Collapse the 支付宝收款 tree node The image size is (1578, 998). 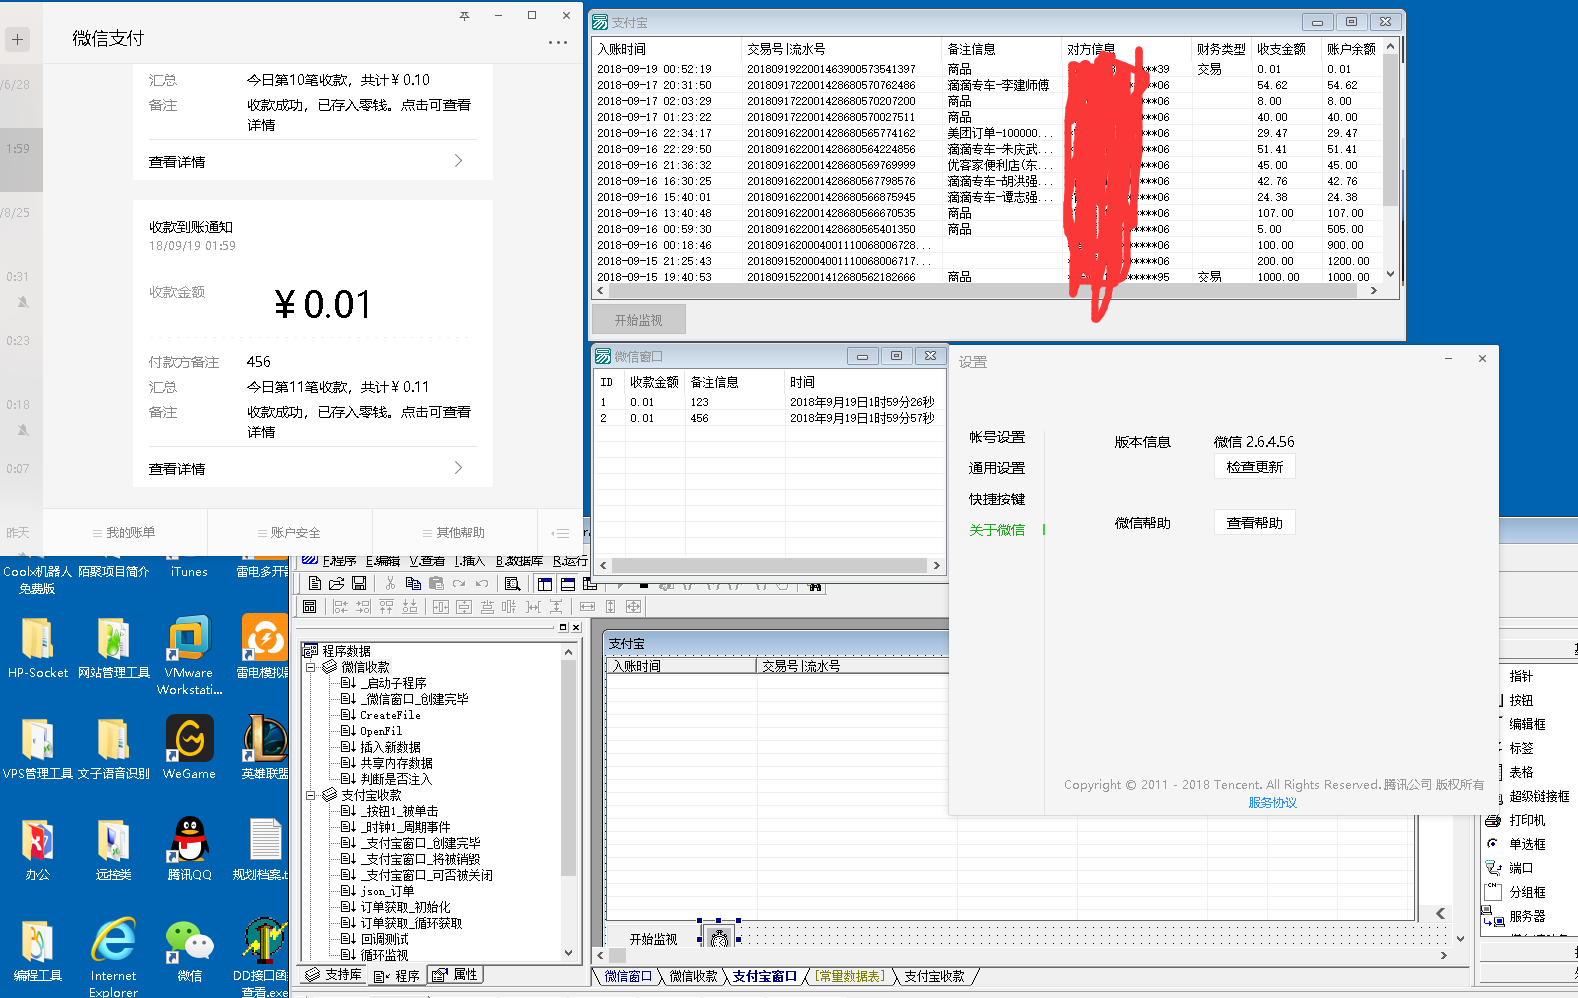(x=311, y=795)
